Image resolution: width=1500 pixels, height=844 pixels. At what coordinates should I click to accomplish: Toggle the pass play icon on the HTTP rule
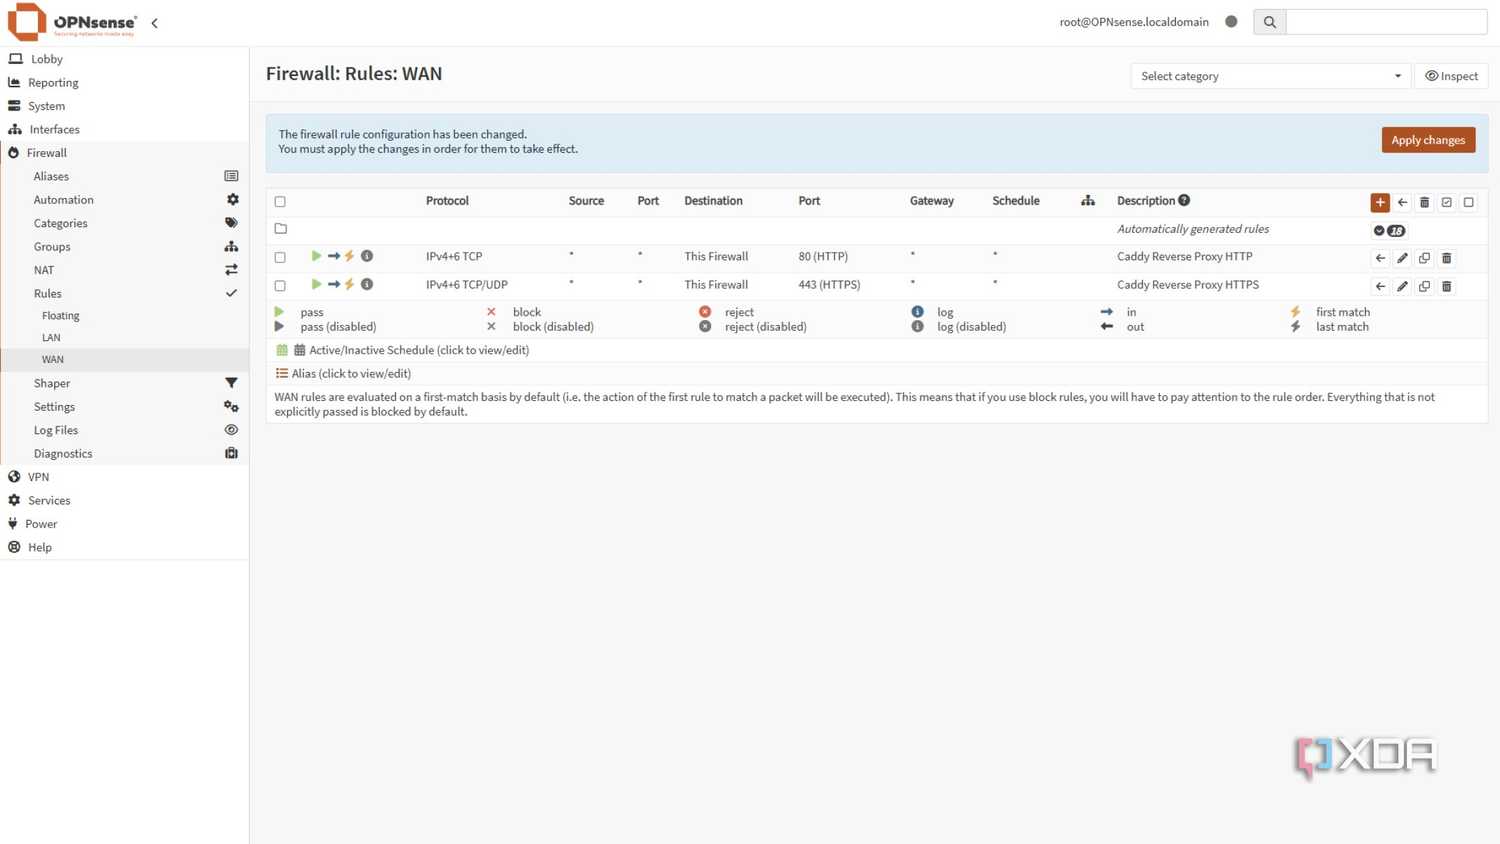316,256
